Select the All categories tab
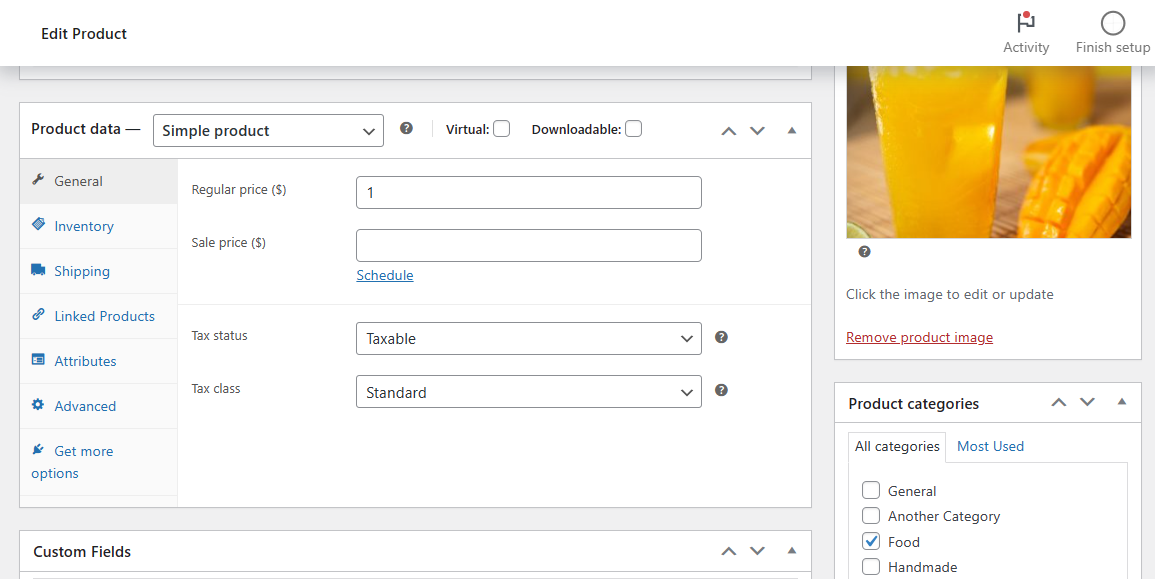1155x579 pixels. tap(897, 446)
